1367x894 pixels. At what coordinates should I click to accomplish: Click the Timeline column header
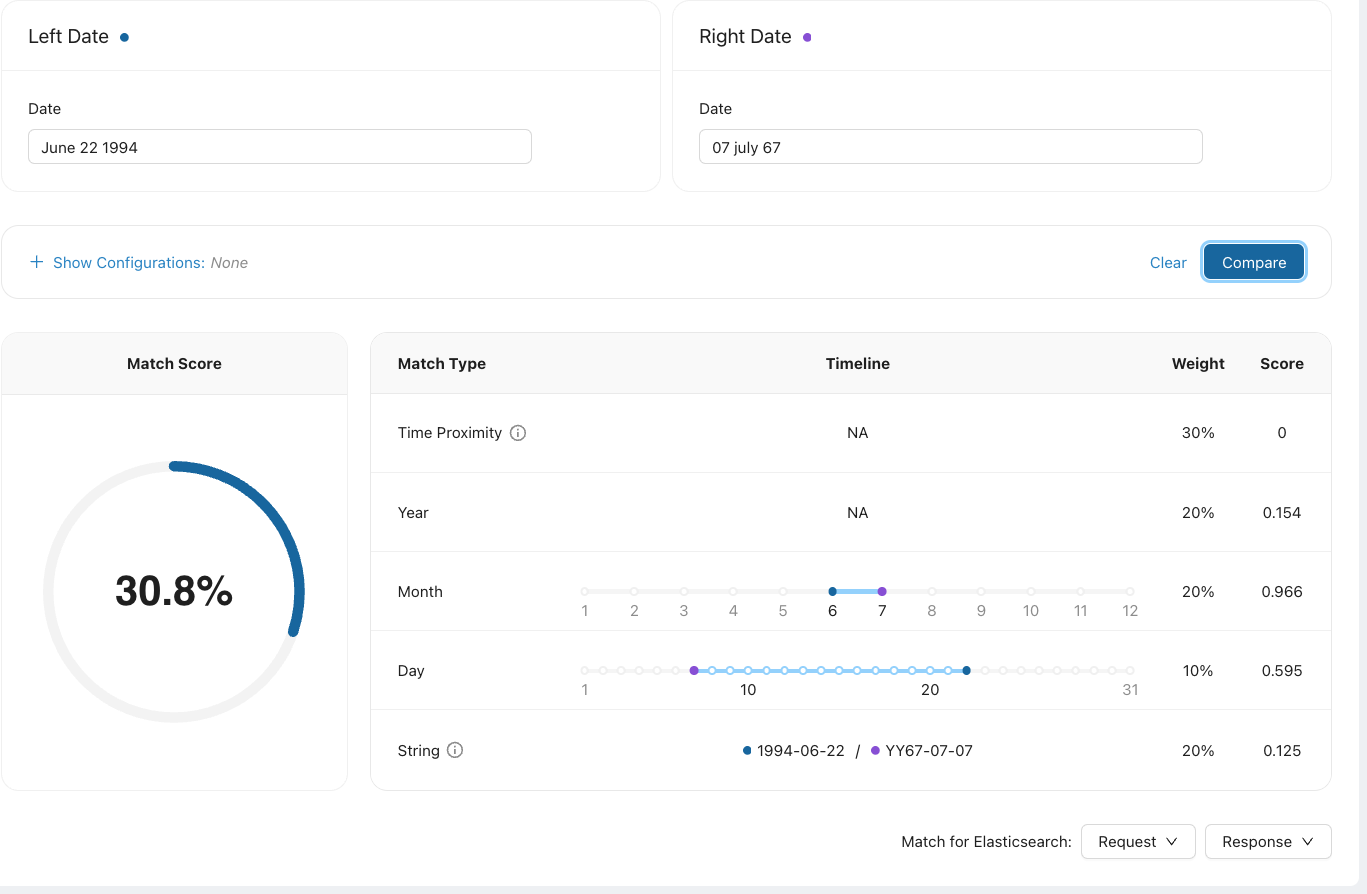[x=858, y=364]
